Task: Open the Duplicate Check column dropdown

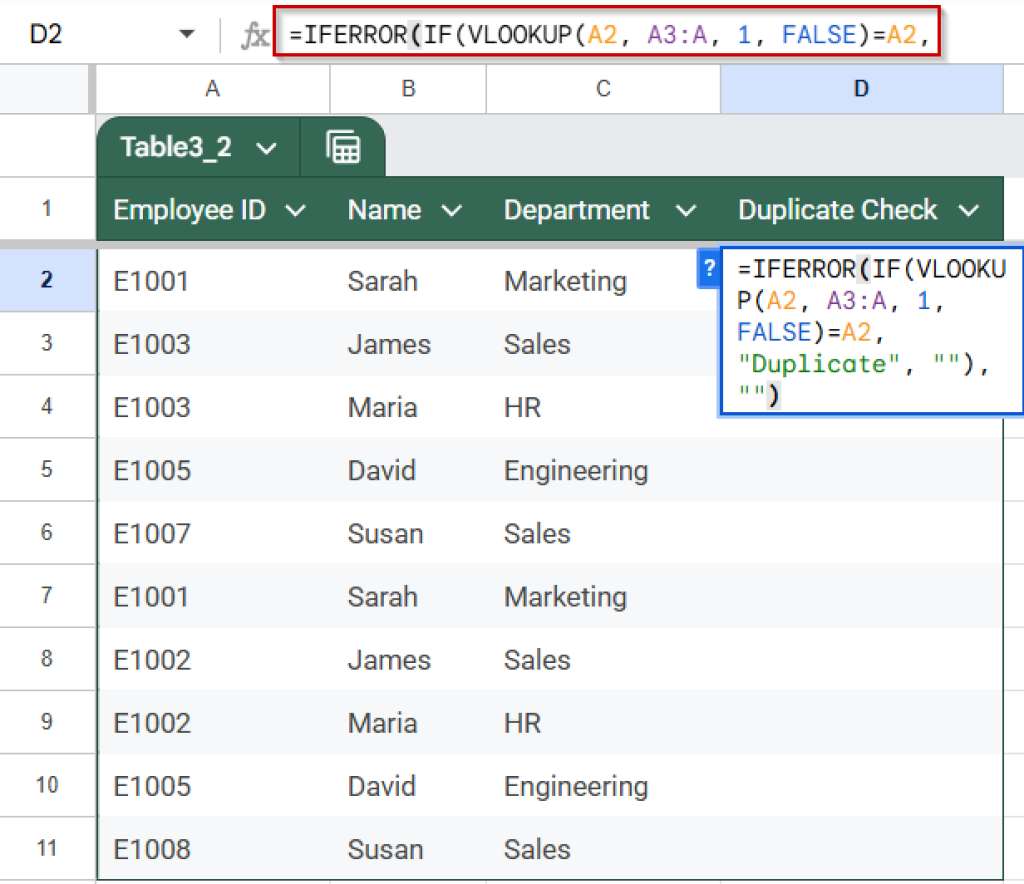Action: [968, 210]
